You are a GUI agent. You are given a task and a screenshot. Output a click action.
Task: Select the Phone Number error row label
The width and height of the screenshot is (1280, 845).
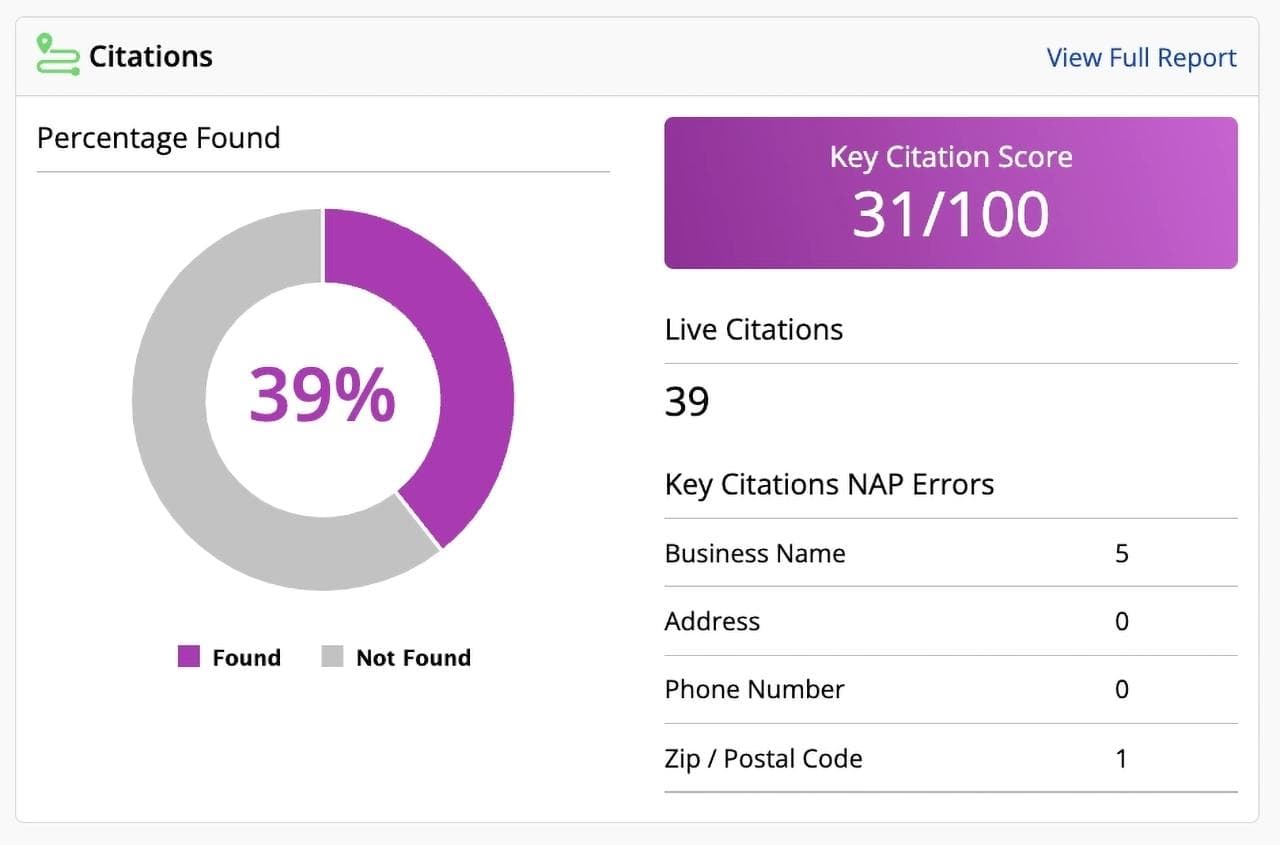[754, 690]
